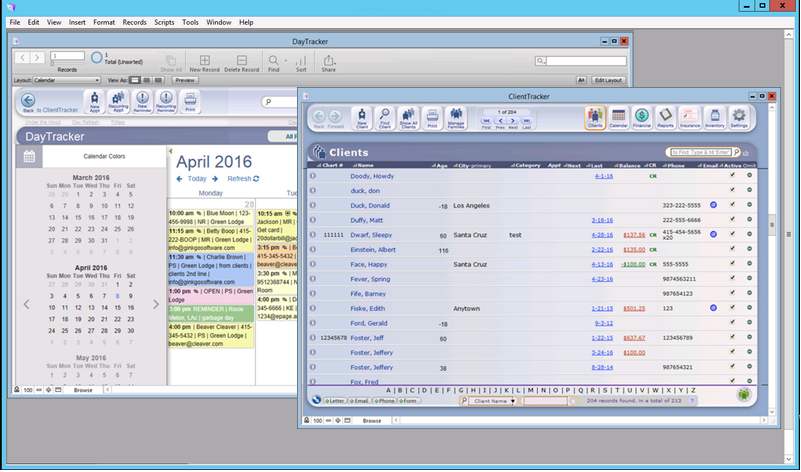Sort clients by Name column header
Image resolution: width=801 pixels, height=472 pixels.
tap(365, 166)
